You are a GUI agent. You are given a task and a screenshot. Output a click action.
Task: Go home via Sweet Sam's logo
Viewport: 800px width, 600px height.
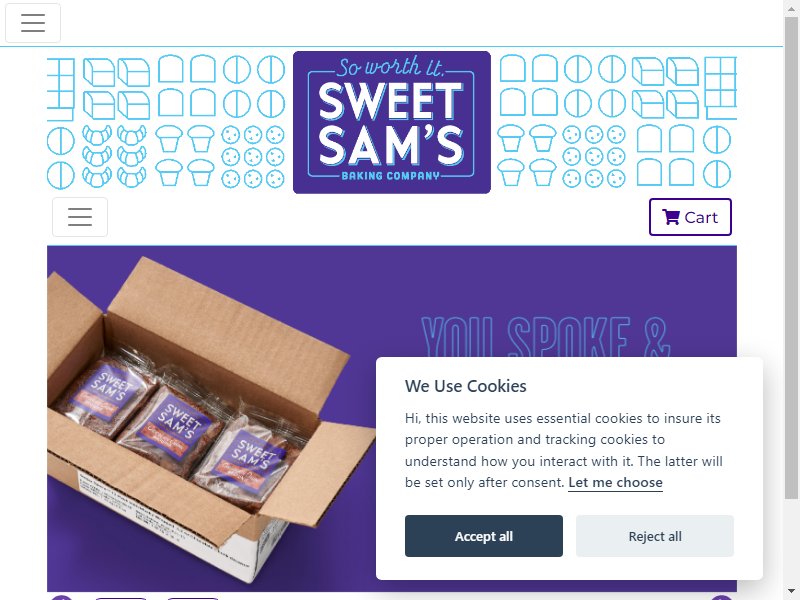click(391, 122)
